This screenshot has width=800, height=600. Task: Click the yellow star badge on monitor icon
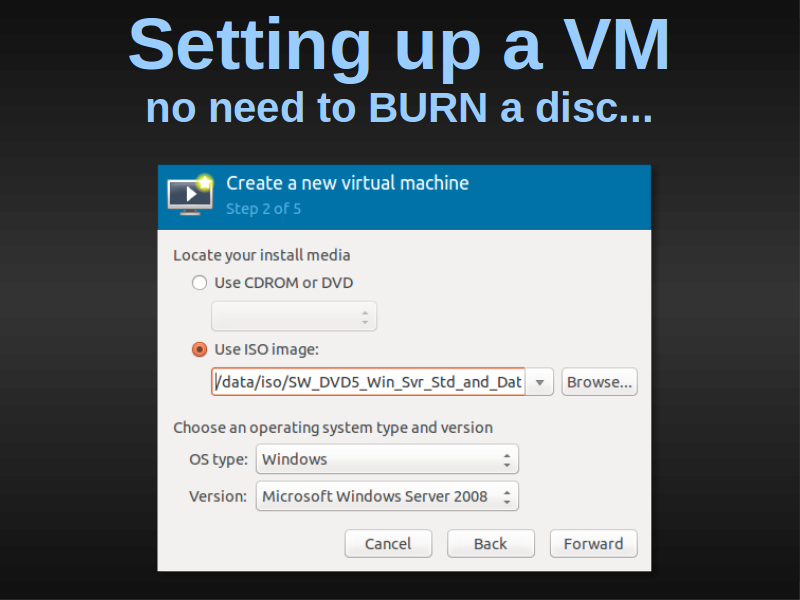click(205, 182)
